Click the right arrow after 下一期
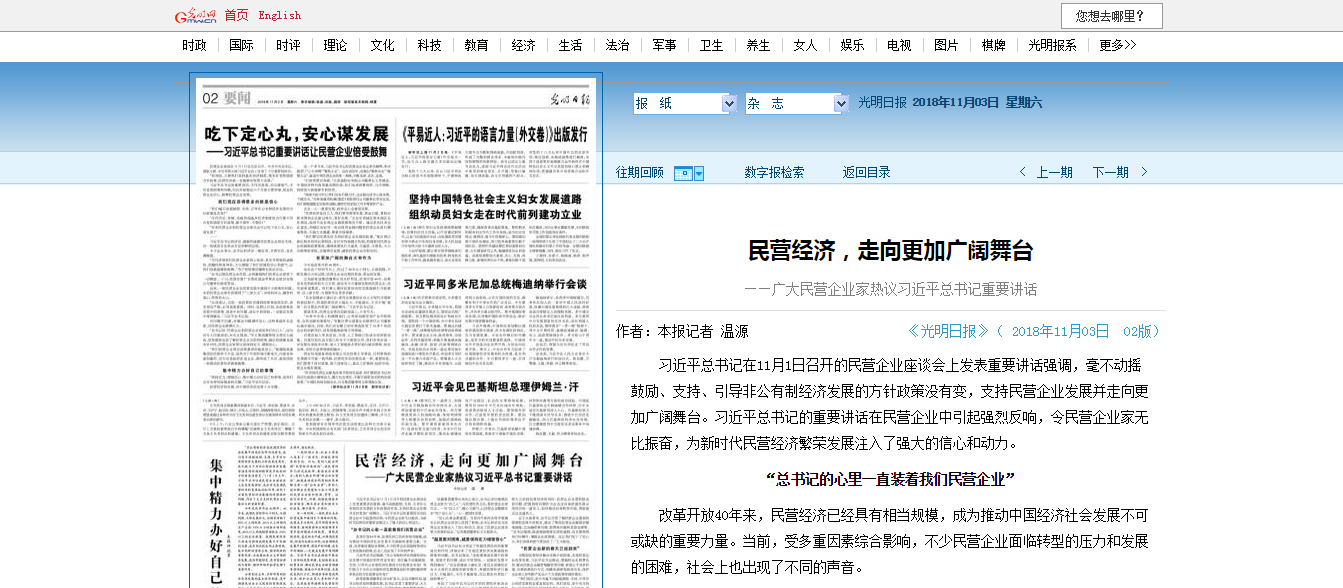 tap(1144, 172)
